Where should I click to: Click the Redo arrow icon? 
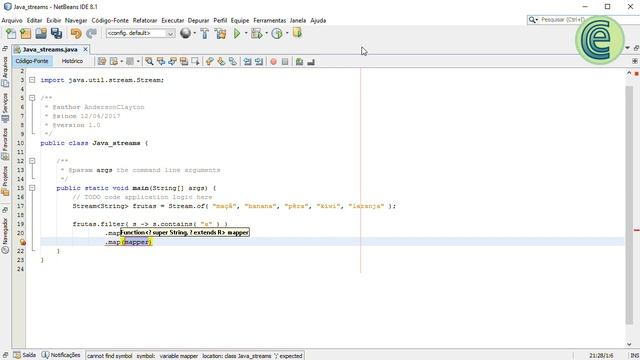point(91,33)
